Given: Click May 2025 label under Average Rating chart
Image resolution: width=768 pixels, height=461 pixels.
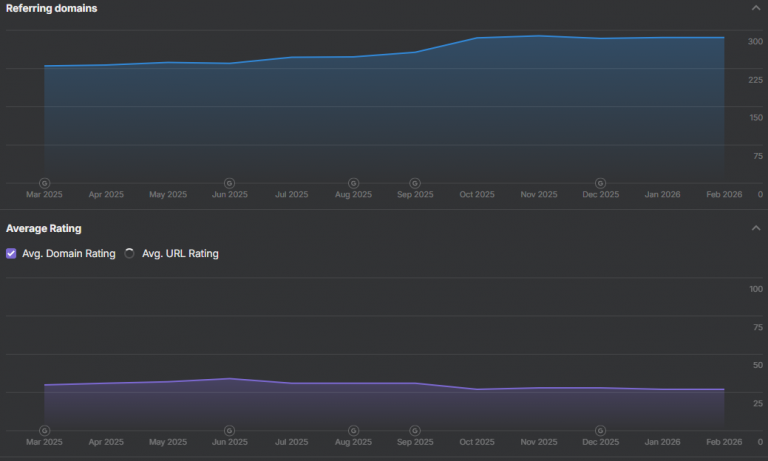Looking at the screenshot, I should coord(168,442).
